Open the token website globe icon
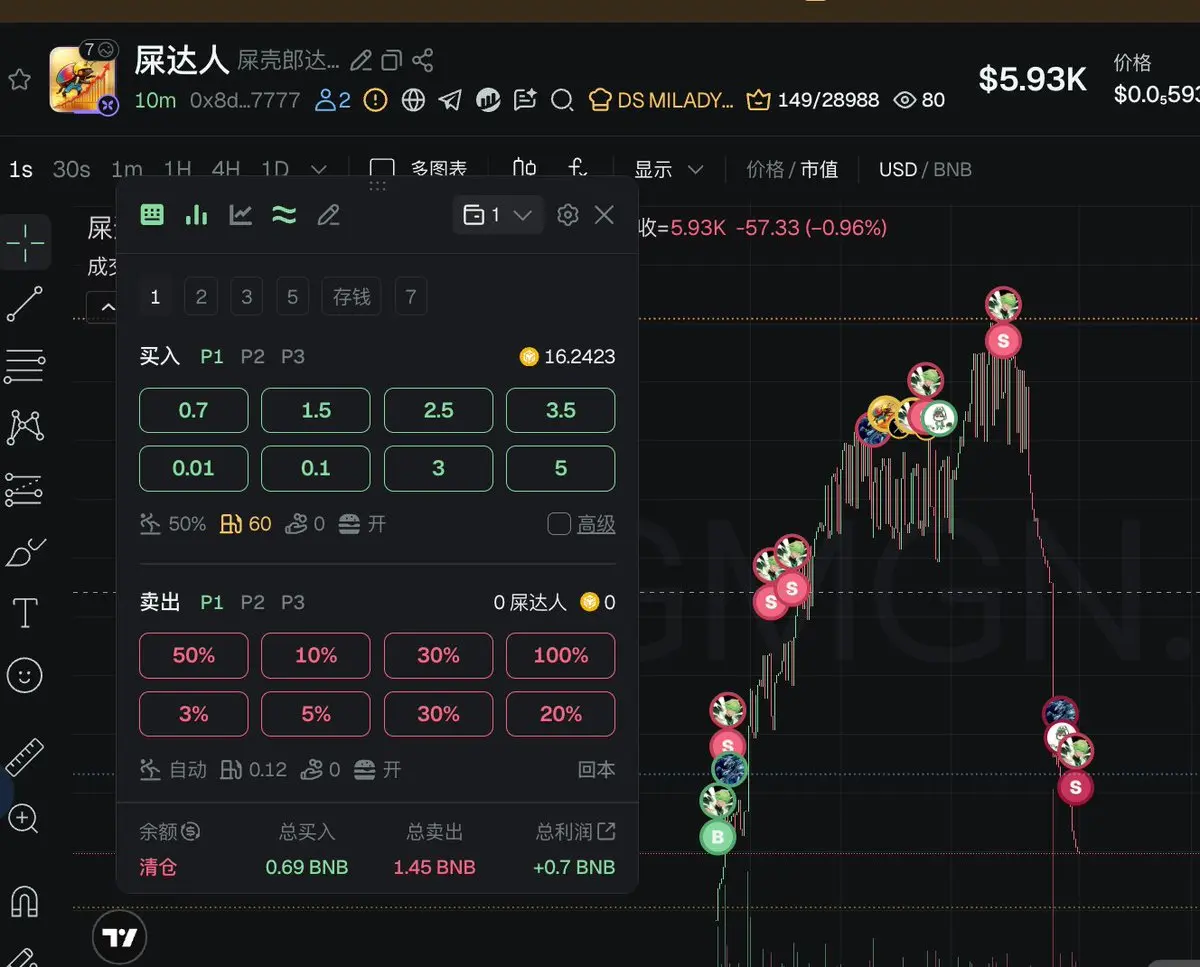Screen dimensions: 1200x967 pos(413,100)
